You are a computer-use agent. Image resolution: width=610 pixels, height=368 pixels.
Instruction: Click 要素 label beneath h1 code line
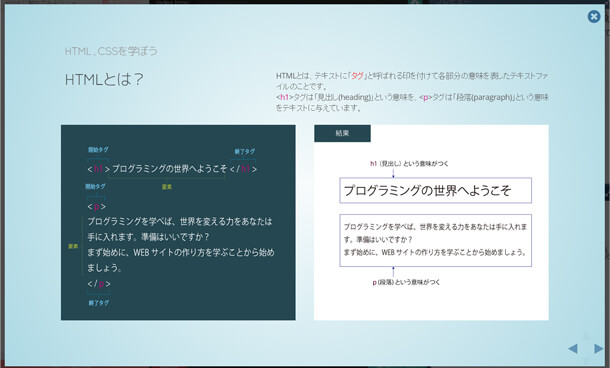[167, 187]
